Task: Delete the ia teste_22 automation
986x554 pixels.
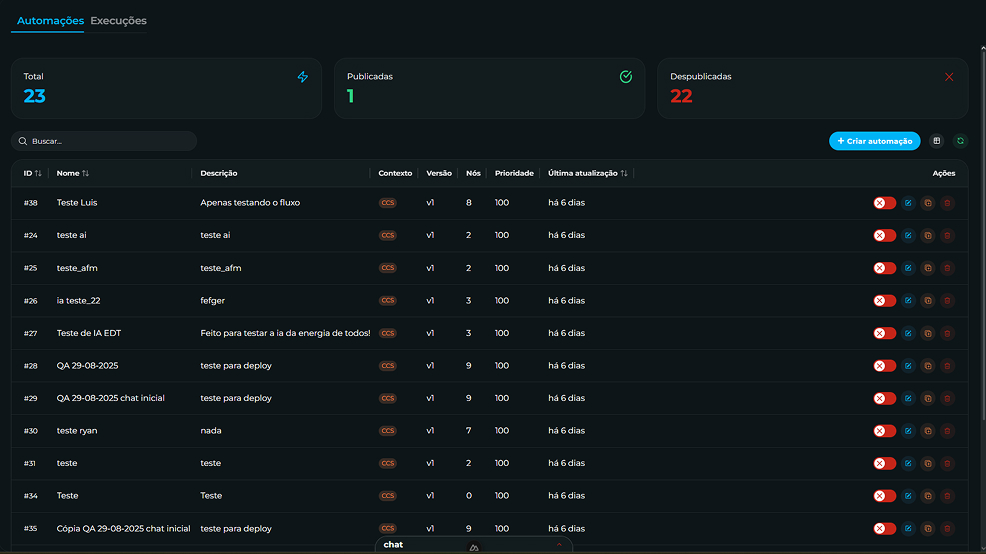Action: tap(947, 301)
